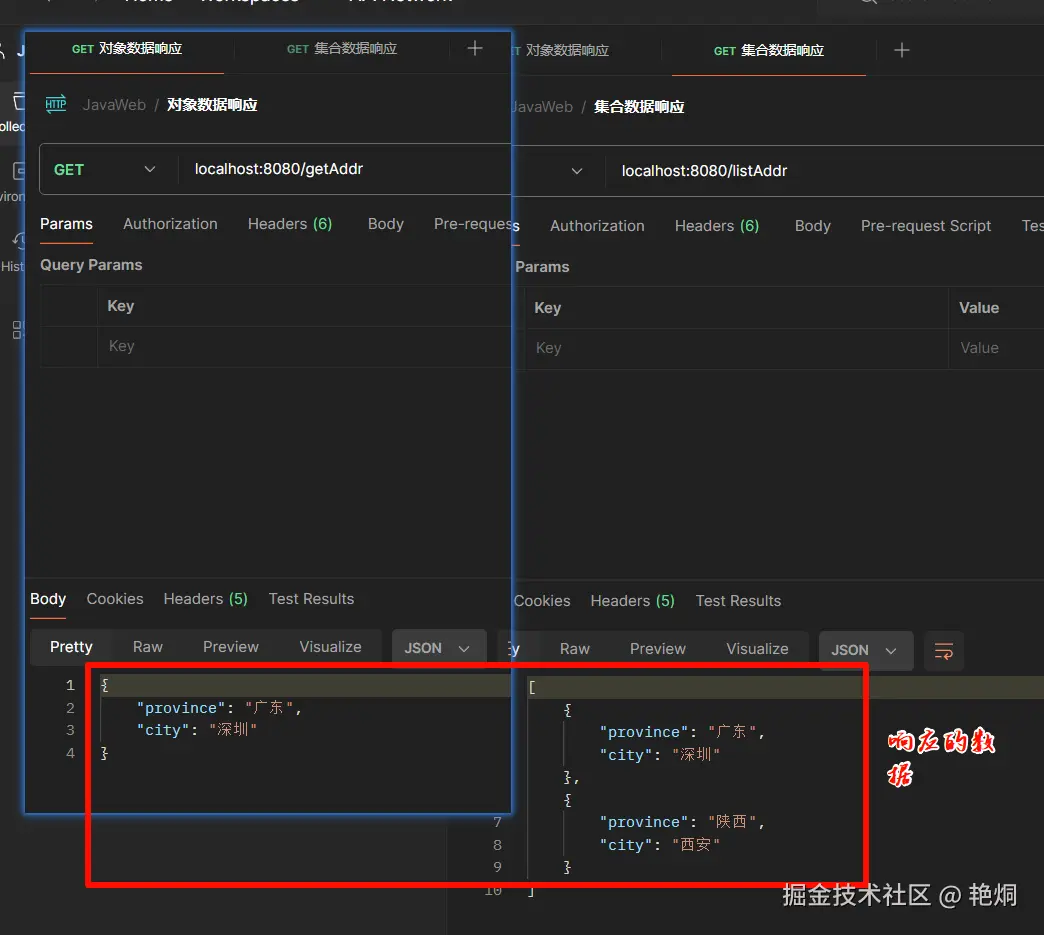Select Test Results tab in front window
Screen dimensions: 1044x935
(x=312, y=599)
